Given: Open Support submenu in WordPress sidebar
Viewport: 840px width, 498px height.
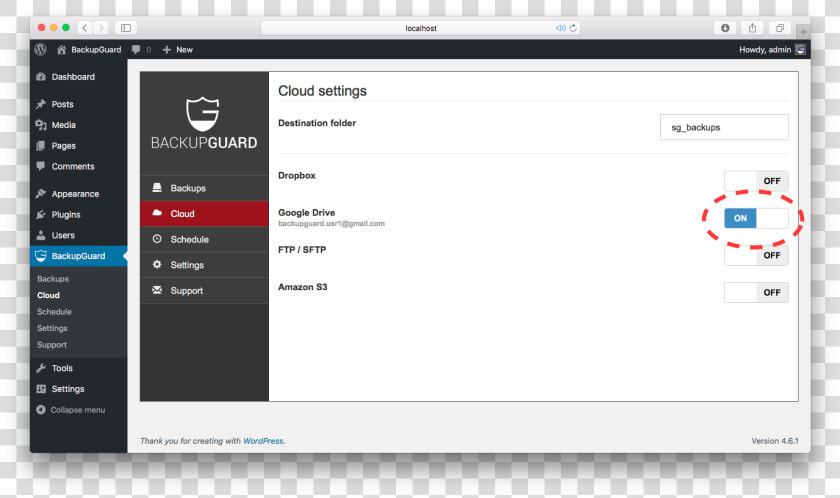Looking at the screenshot, I should [52, 345].
